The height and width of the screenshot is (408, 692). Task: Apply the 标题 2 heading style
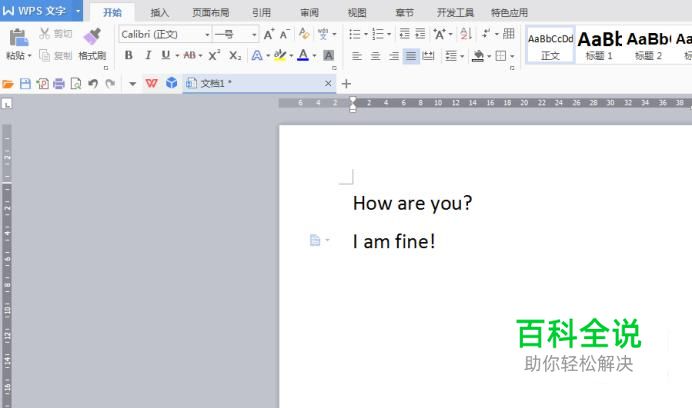pos(648,46)
